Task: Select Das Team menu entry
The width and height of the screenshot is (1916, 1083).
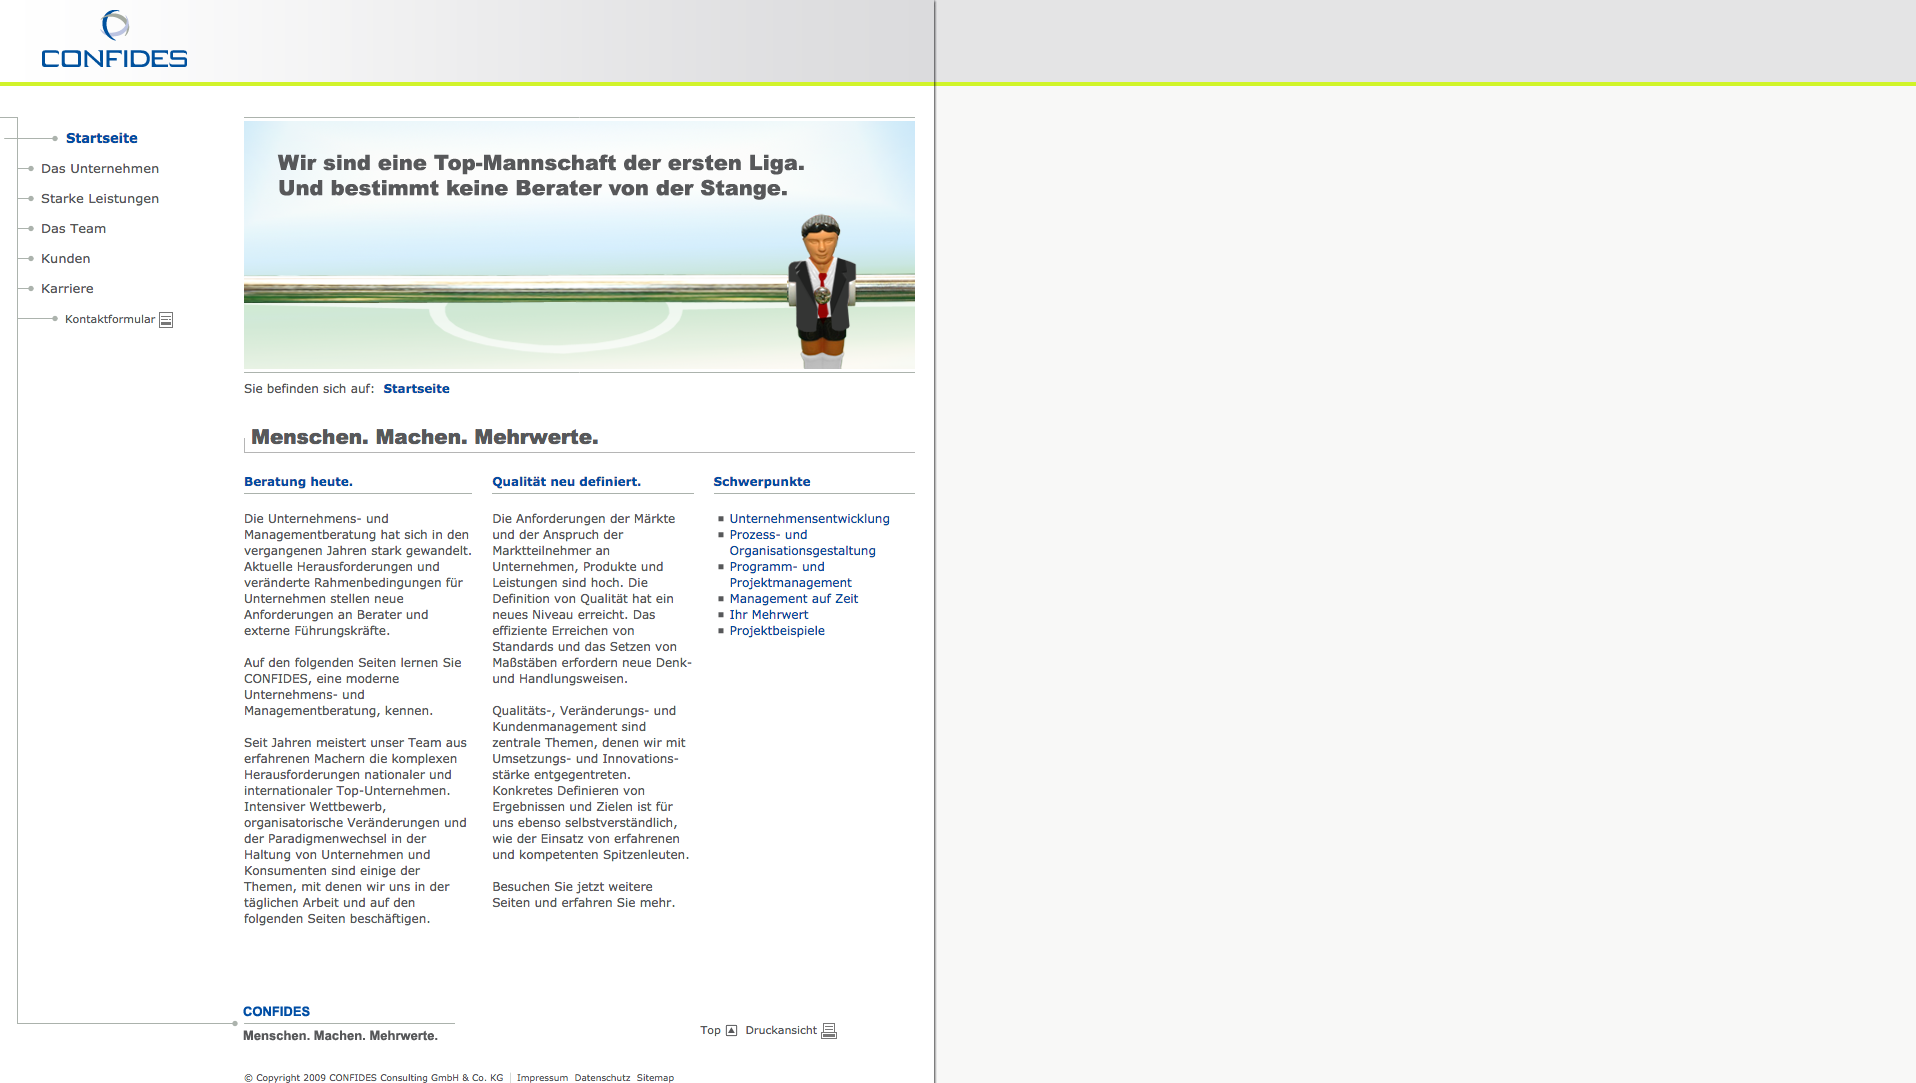Action: (x=73, y=229)
